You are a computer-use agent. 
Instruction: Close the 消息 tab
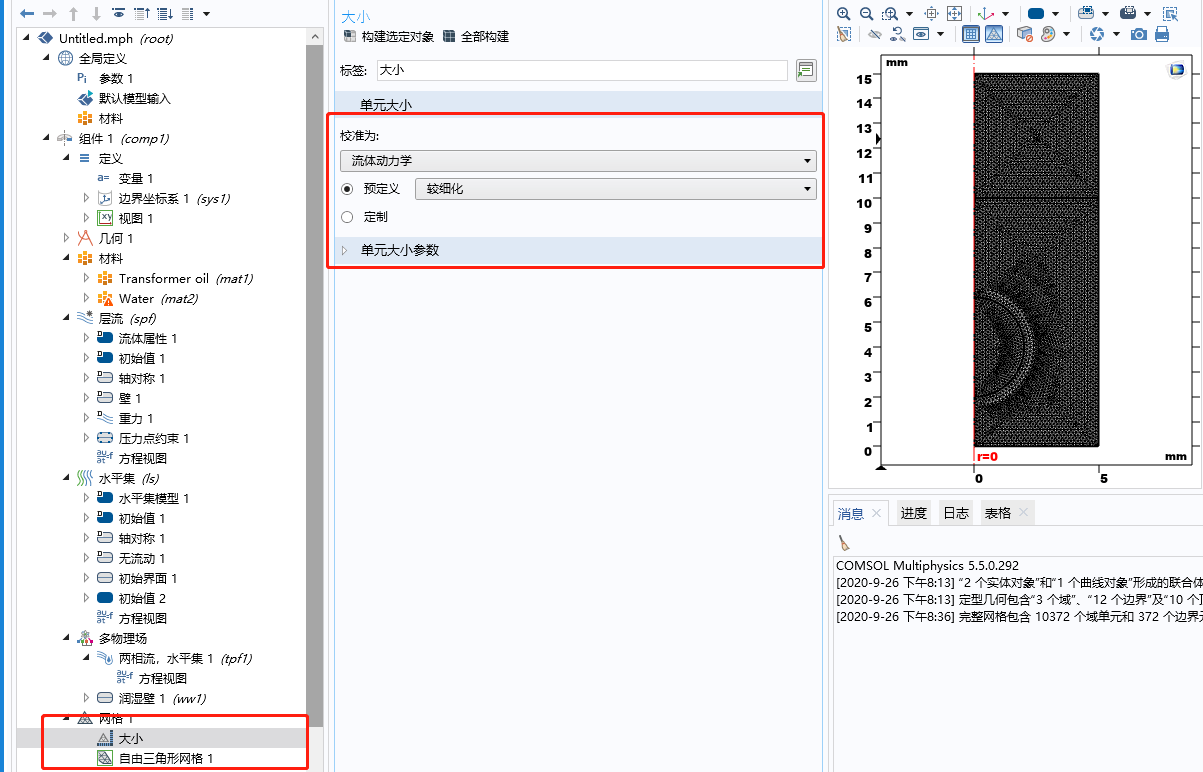pos(877,513)
